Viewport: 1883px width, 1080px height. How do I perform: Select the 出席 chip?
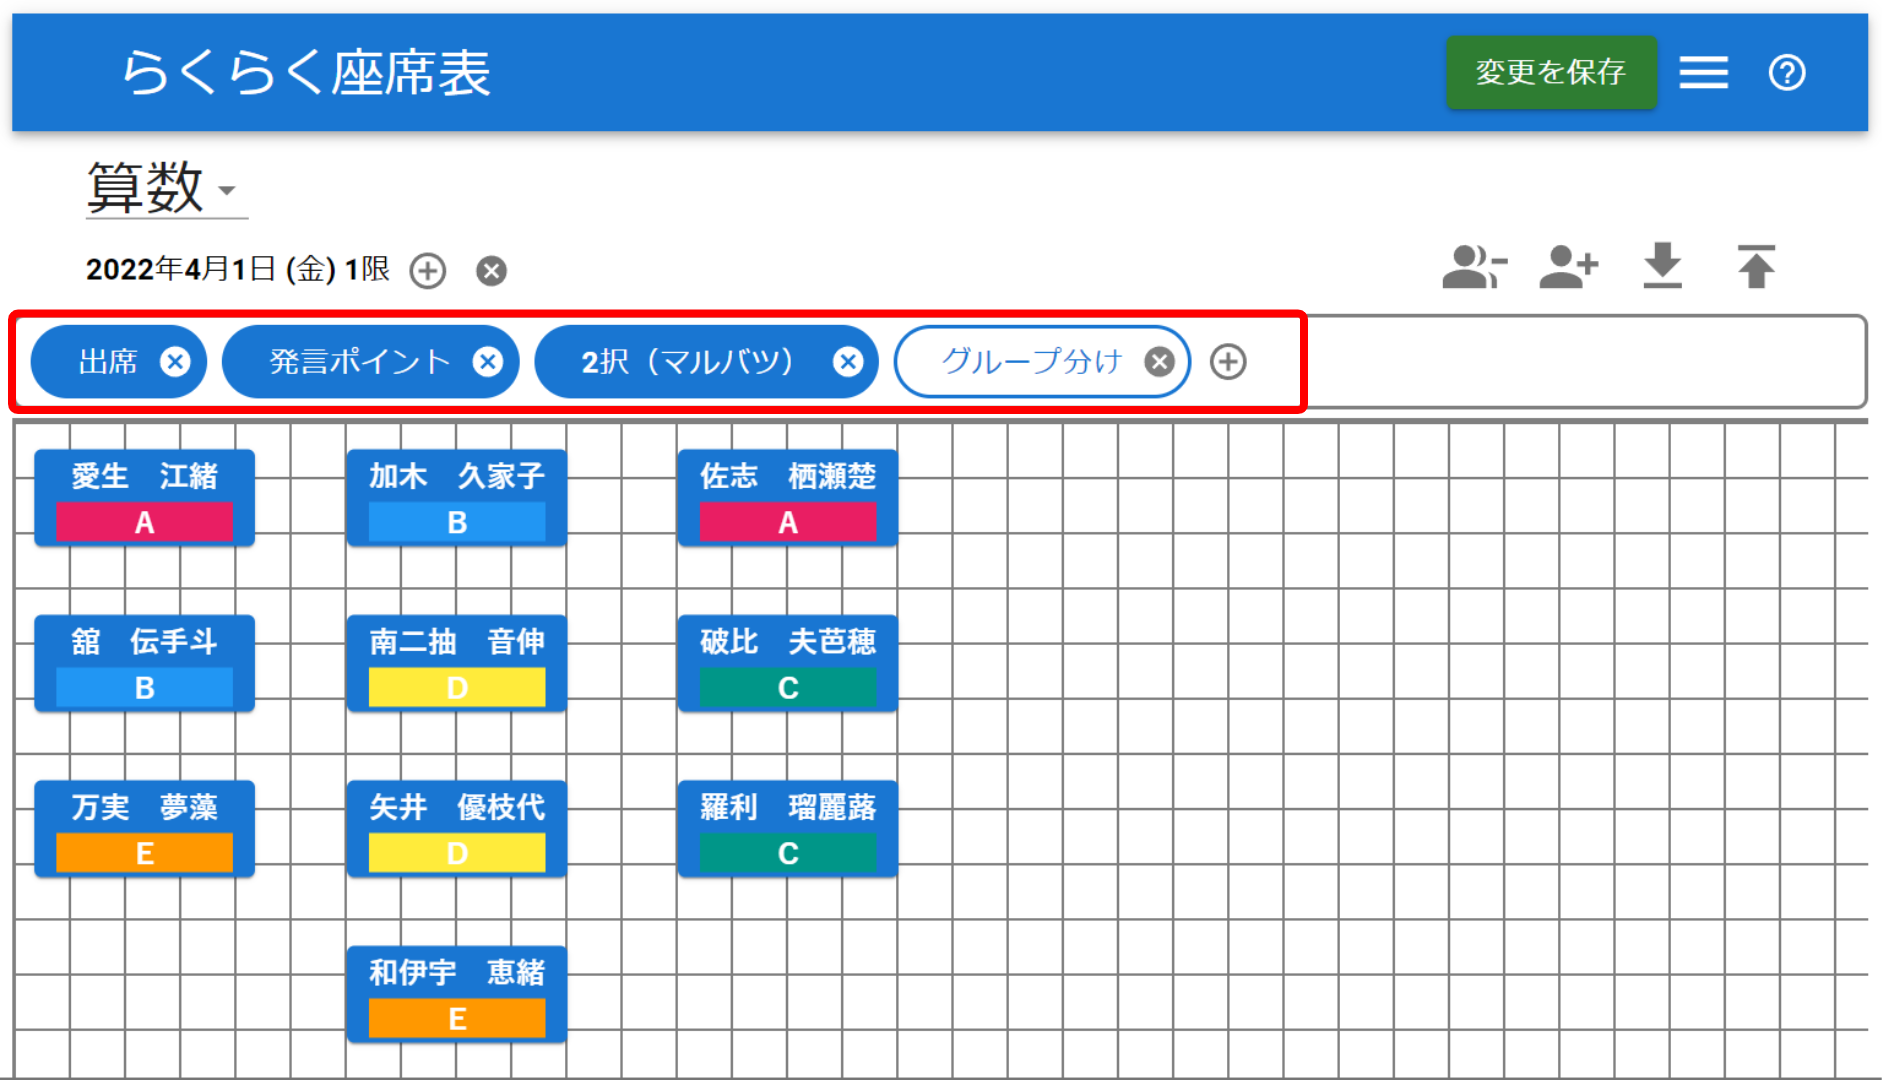pyautogui.click(x=108, y=361)
